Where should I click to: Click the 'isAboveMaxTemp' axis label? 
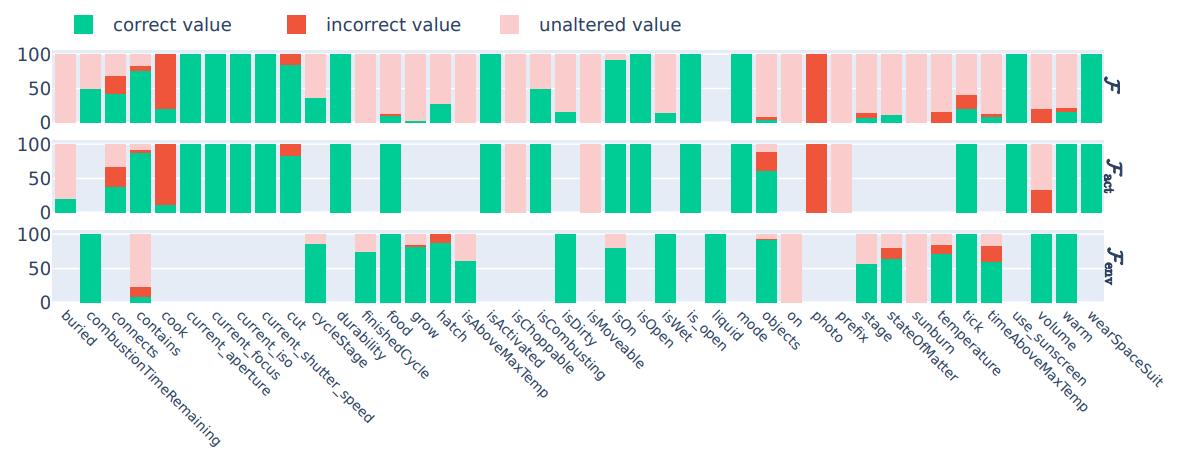coord(506,353)
